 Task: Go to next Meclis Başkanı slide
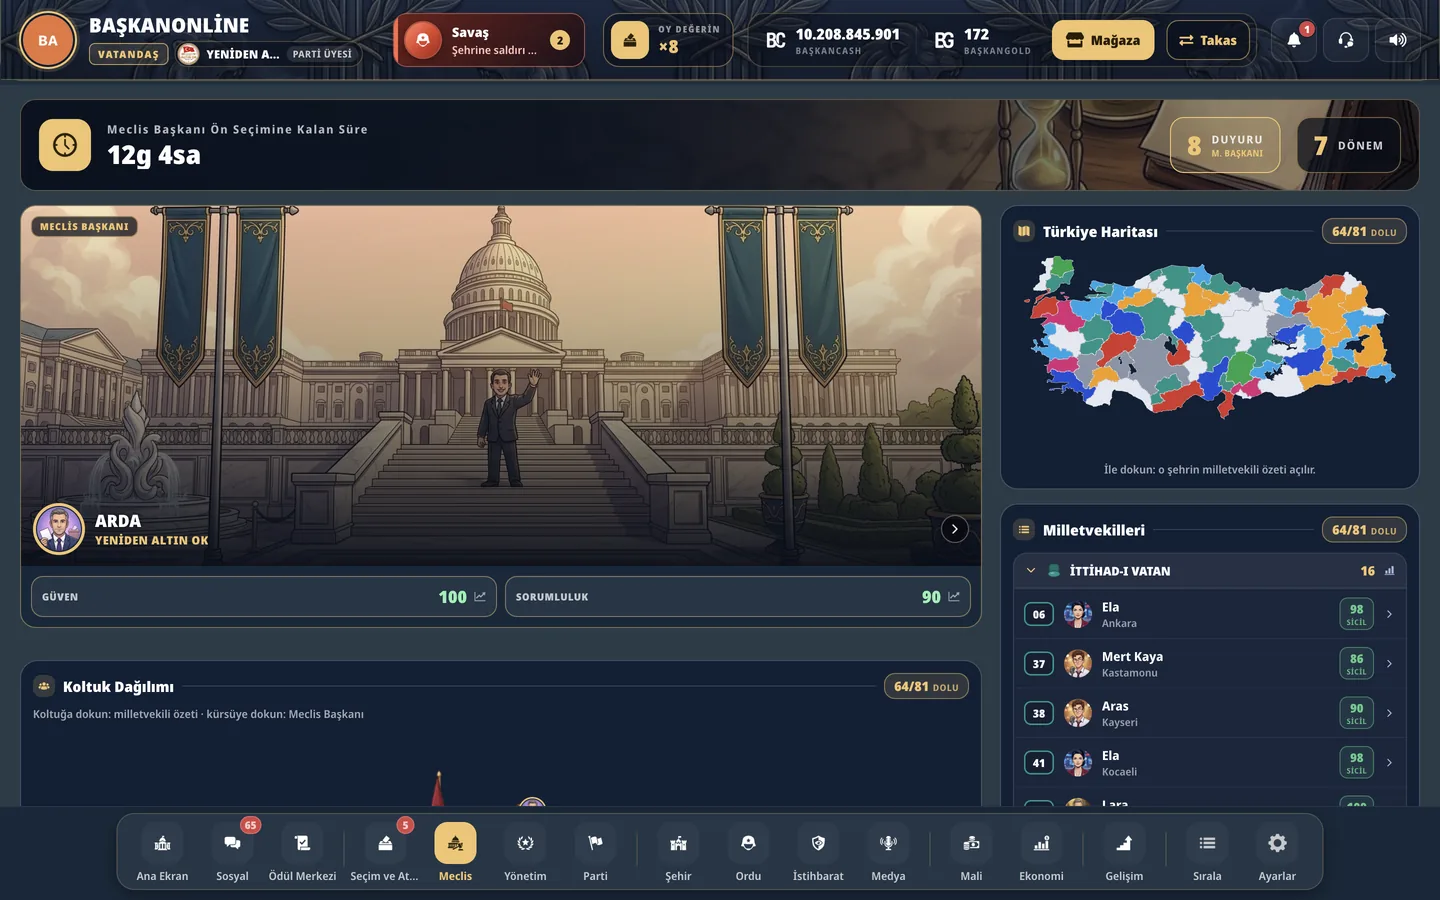tap(955, 529)
